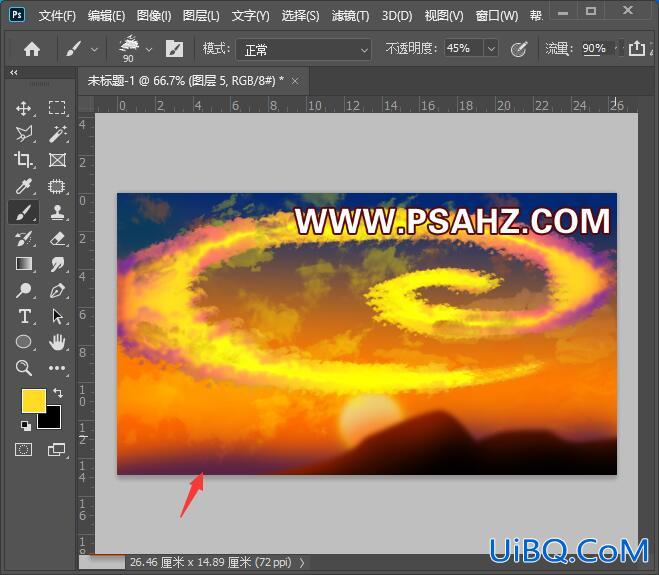Toggle the brush settings panel icon

tap(174, 49)
